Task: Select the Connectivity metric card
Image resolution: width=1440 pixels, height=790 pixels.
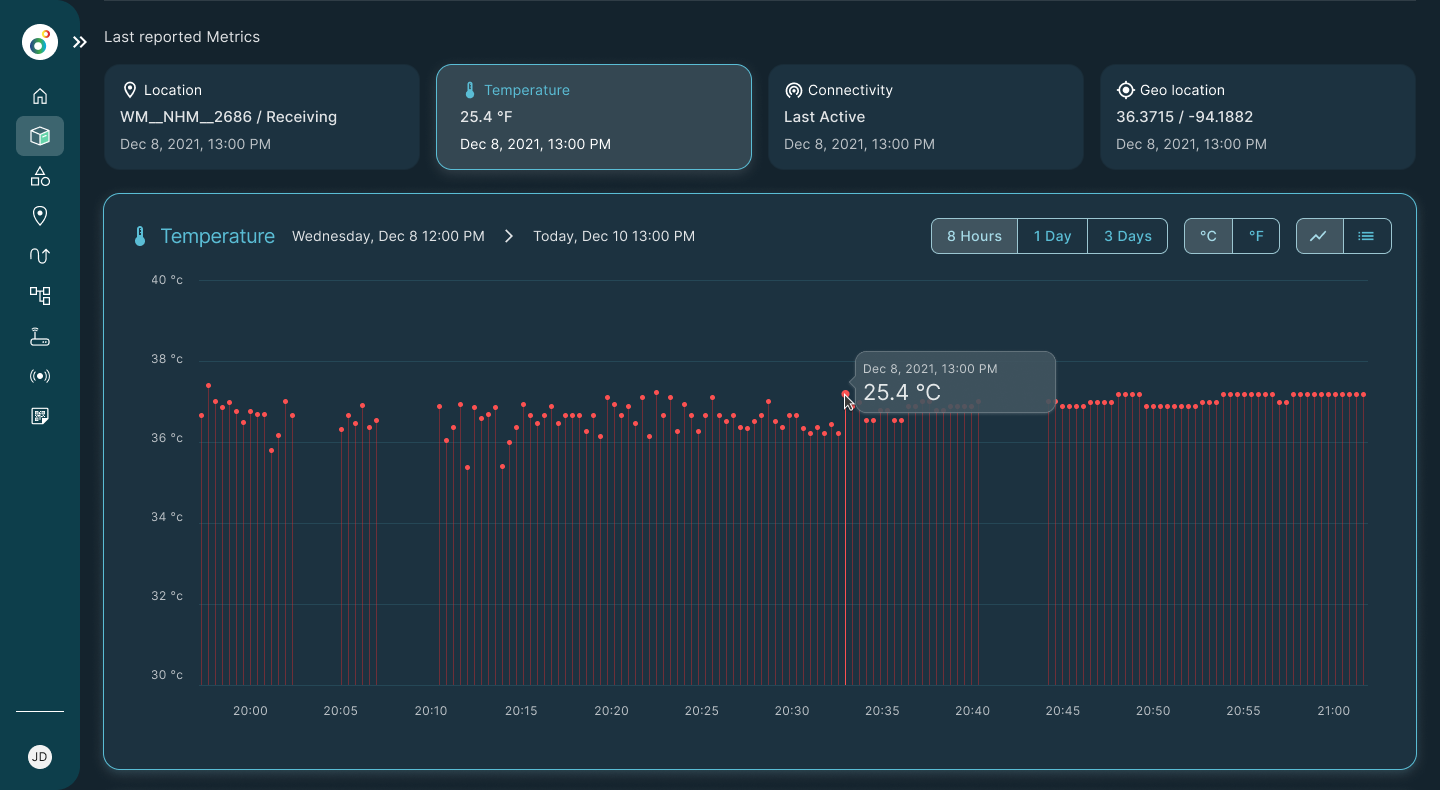Action: tap(926, 117)
